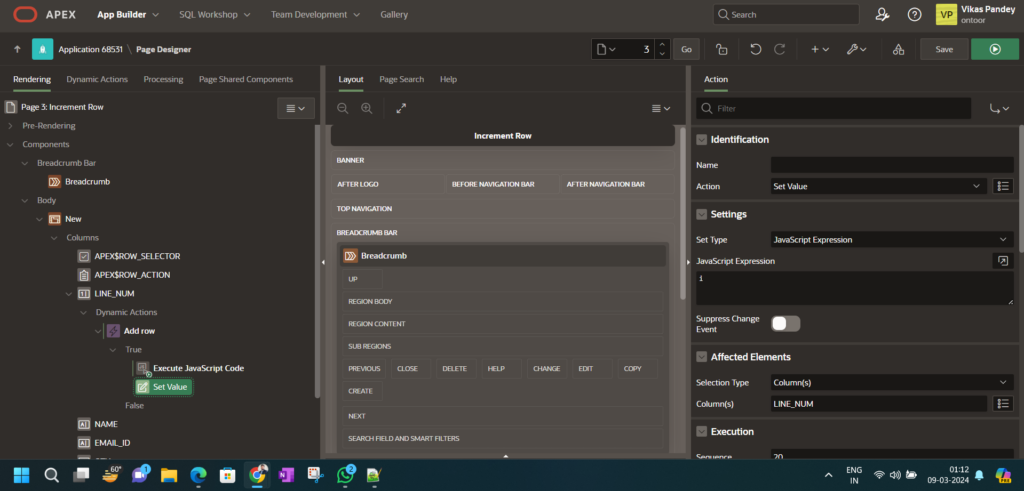The height and width of the screenshot is (491, 1024).
Task: Switch to the Dynamic Actions tab
Action: [x=96, y=79]
